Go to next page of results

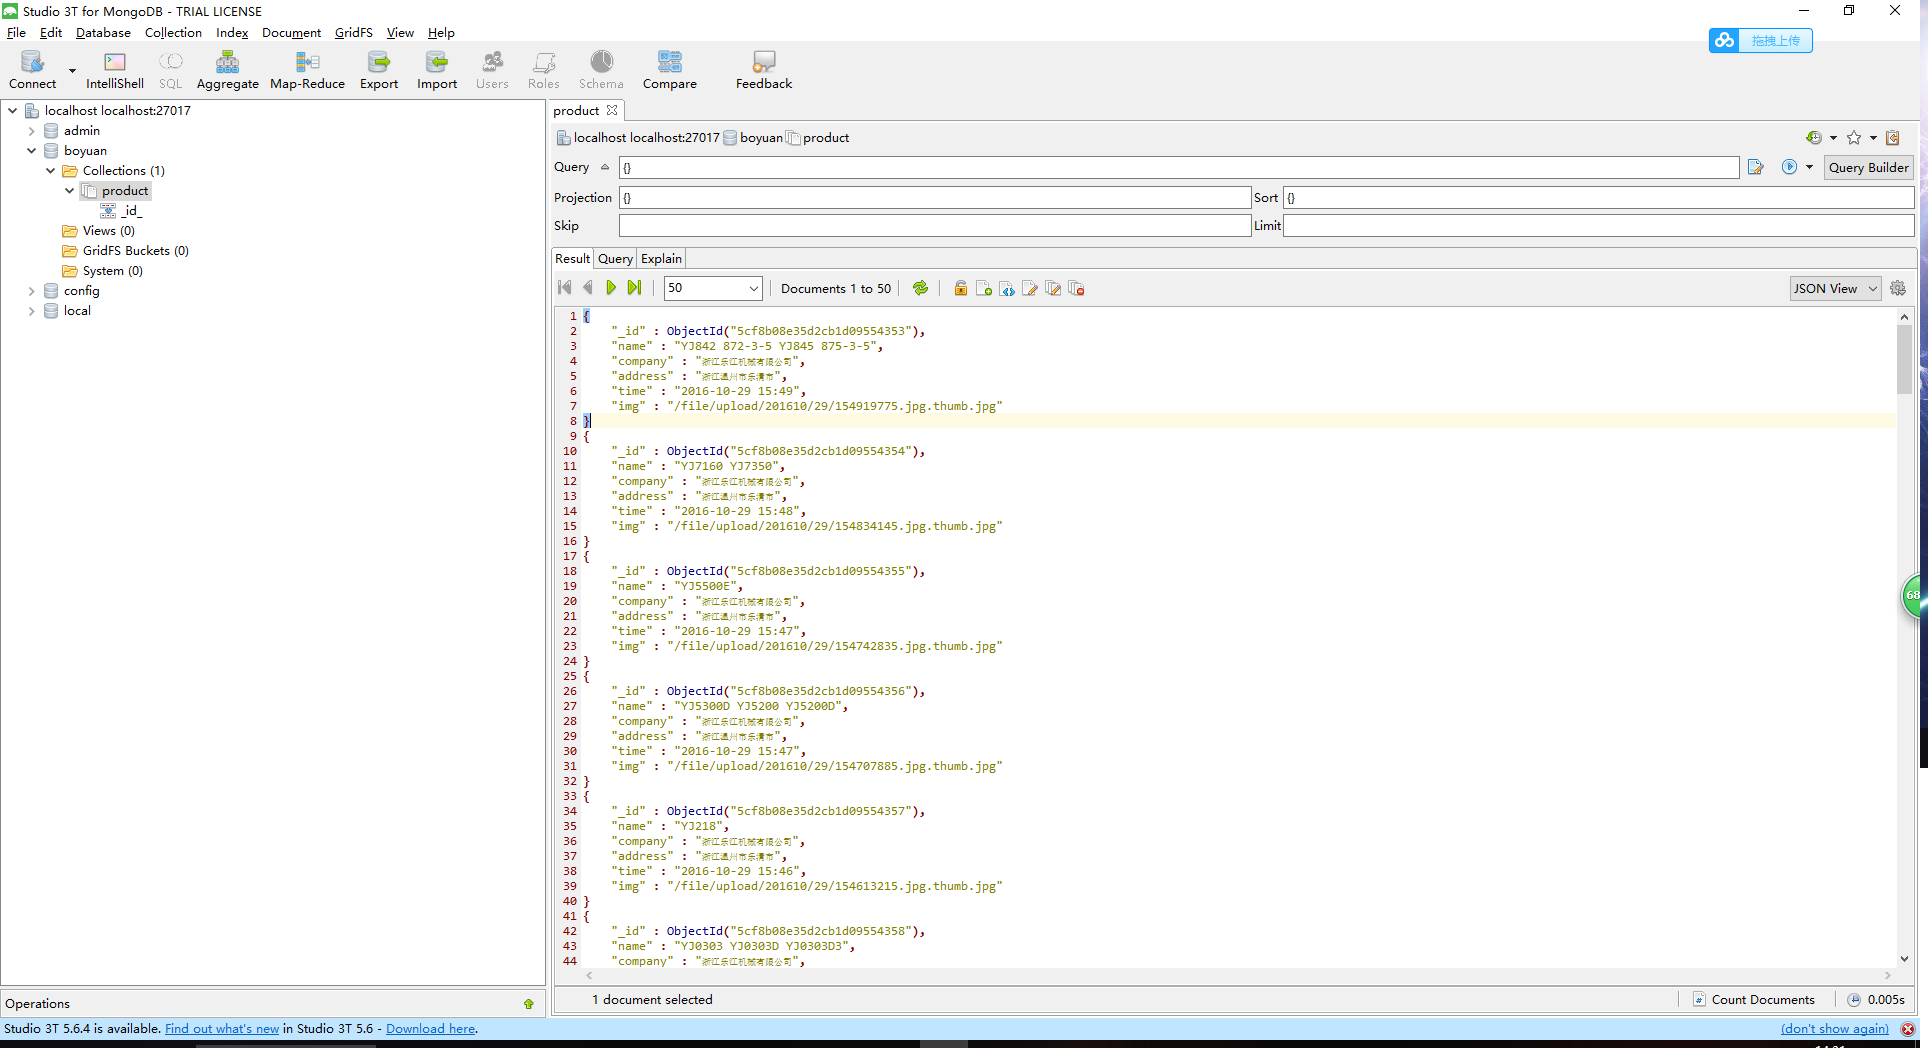pyautogui.click(x=611, y=288)
